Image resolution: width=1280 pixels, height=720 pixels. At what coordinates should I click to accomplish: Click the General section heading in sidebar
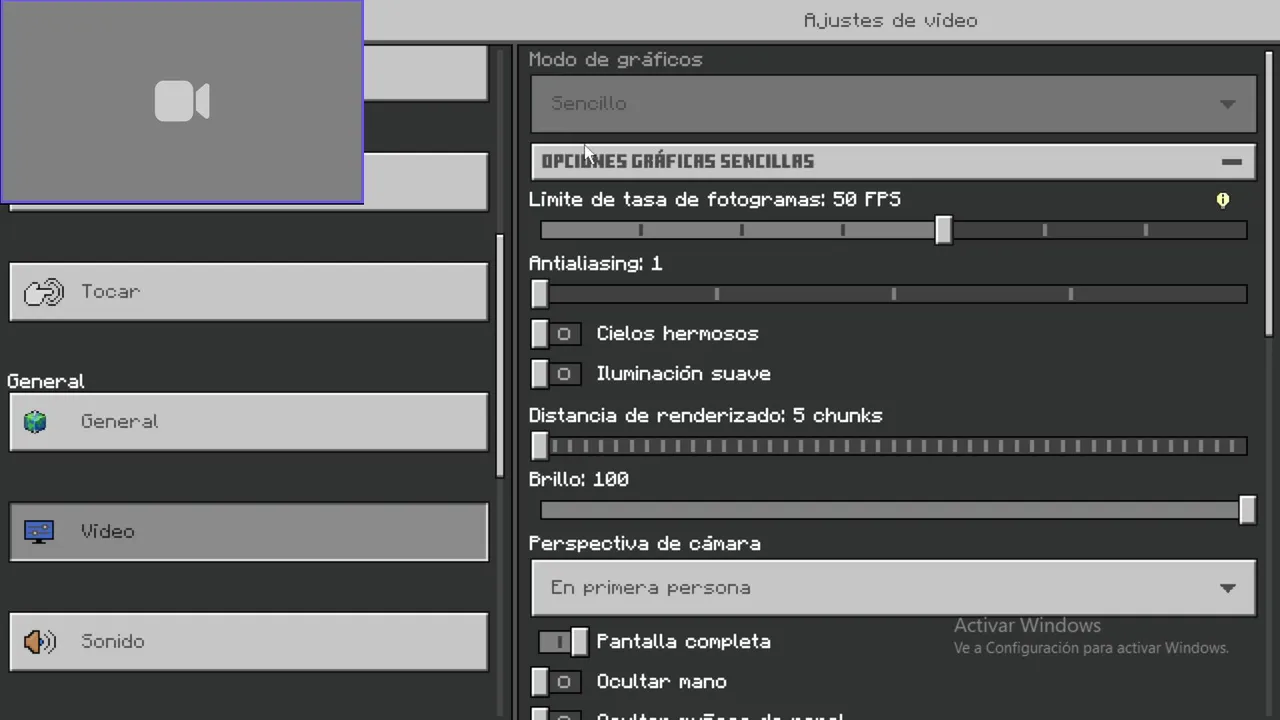point(46,381)
